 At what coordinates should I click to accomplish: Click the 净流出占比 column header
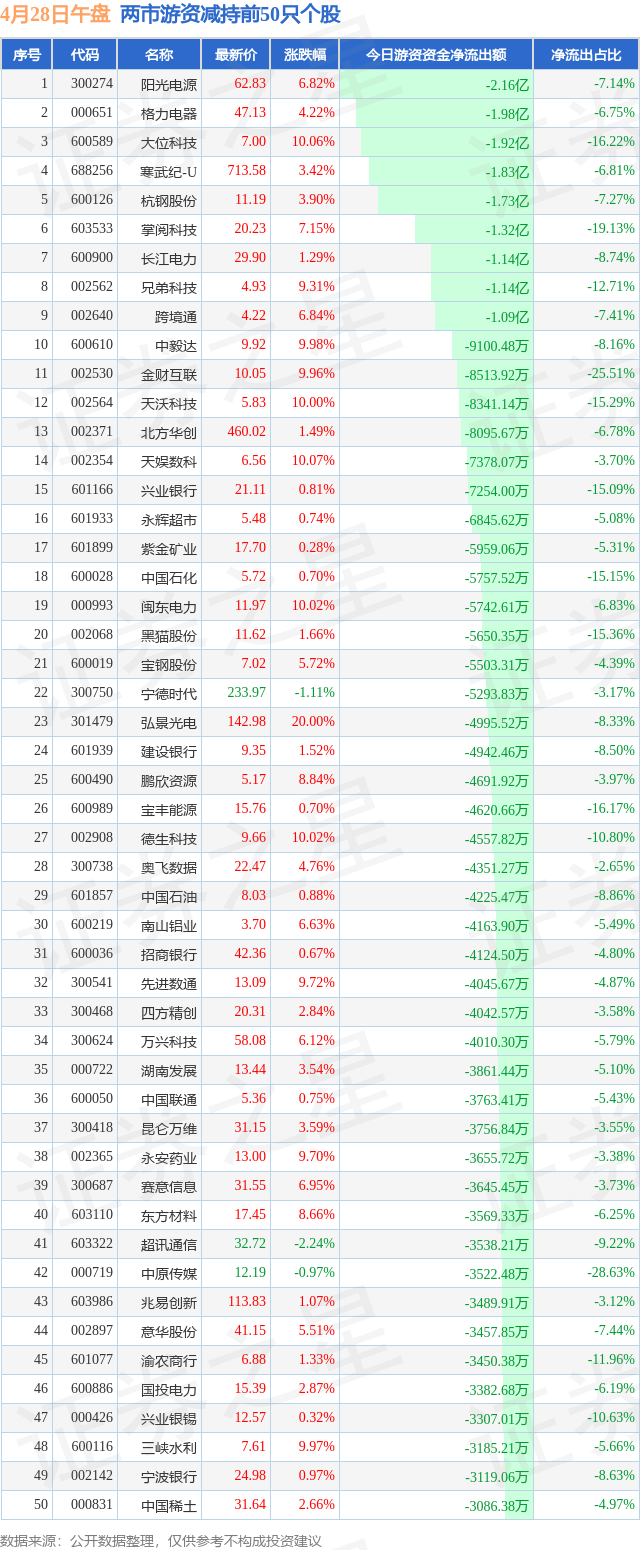tap(586, 55)
